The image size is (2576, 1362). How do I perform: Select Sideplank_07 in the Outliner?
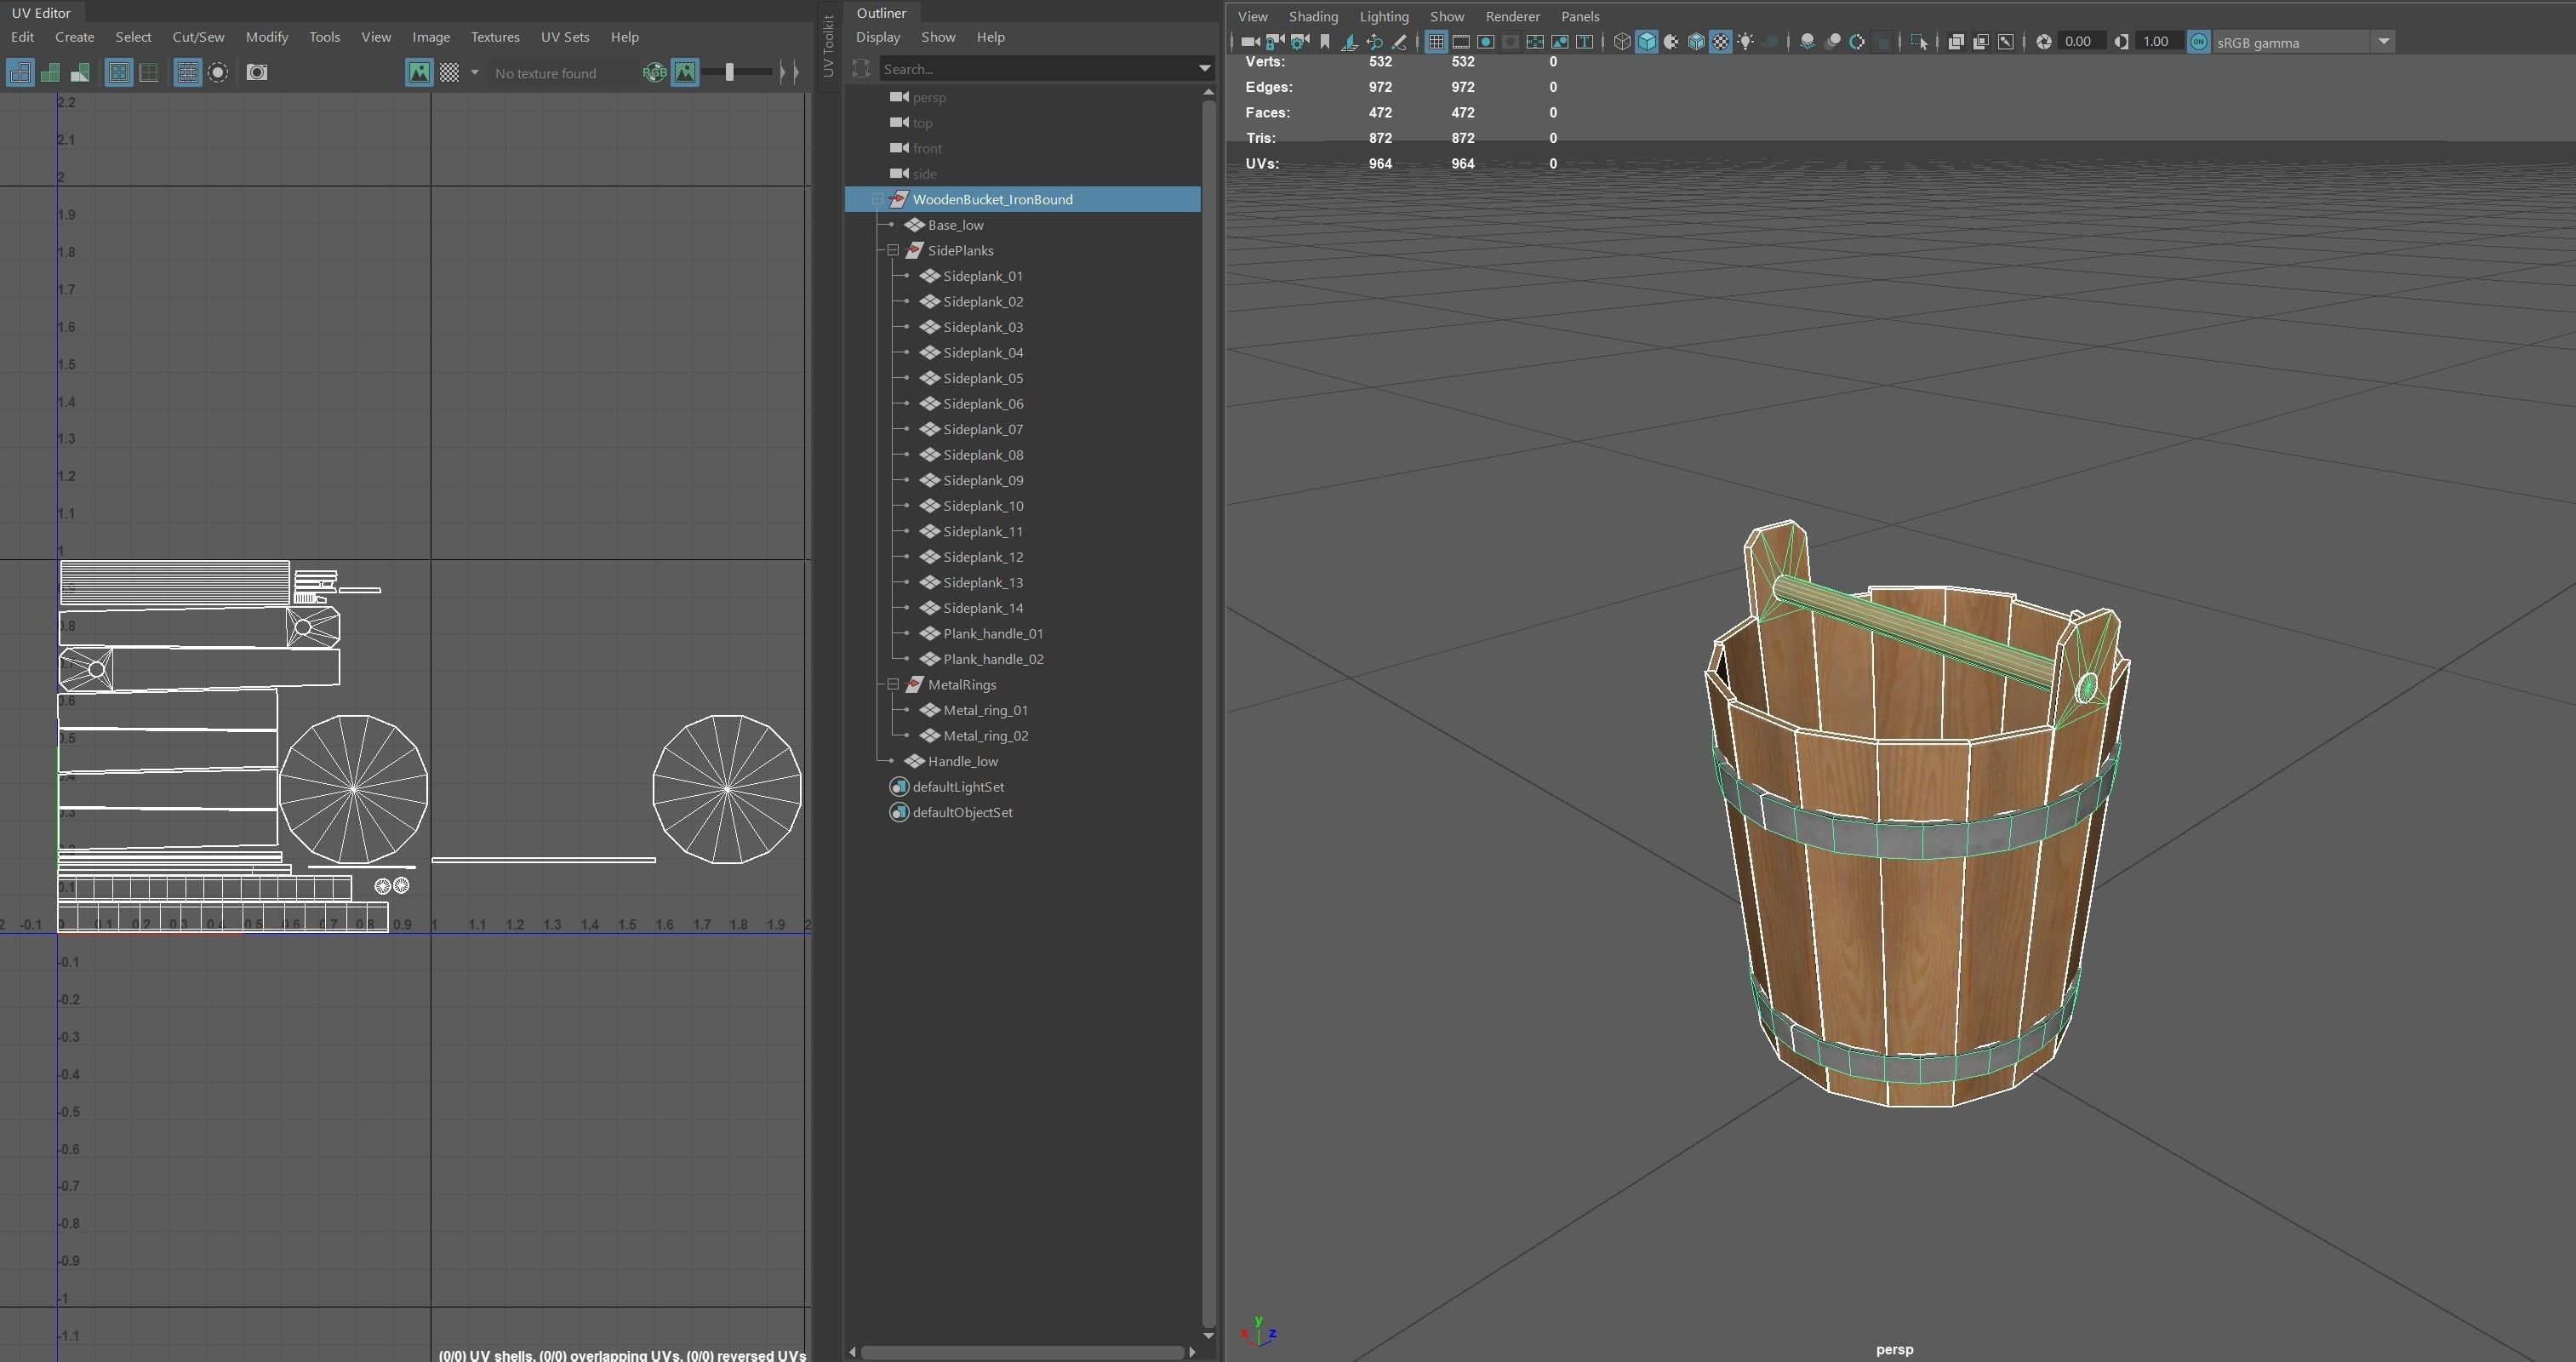(982, 429)
